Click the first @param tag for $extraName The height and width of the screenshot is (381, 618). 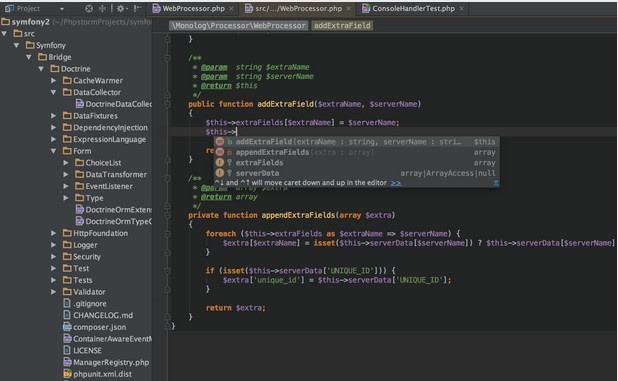tap(214, 67)
